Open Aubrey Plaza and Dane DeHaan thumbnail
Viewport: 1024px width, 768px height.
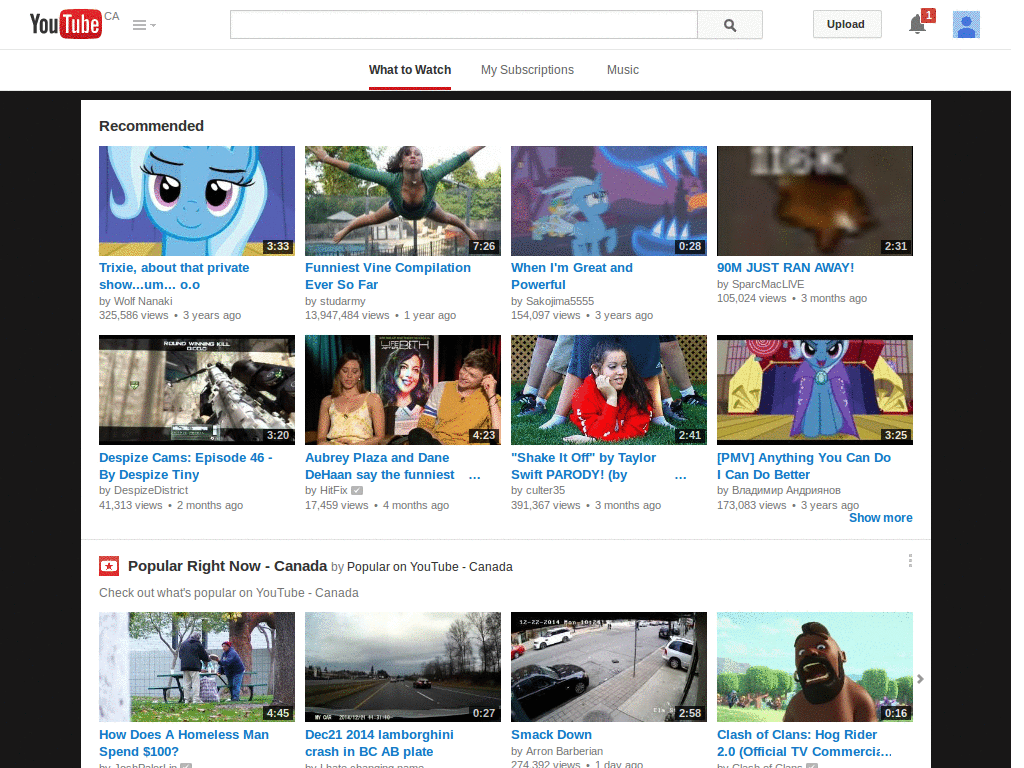click(403, 390)
